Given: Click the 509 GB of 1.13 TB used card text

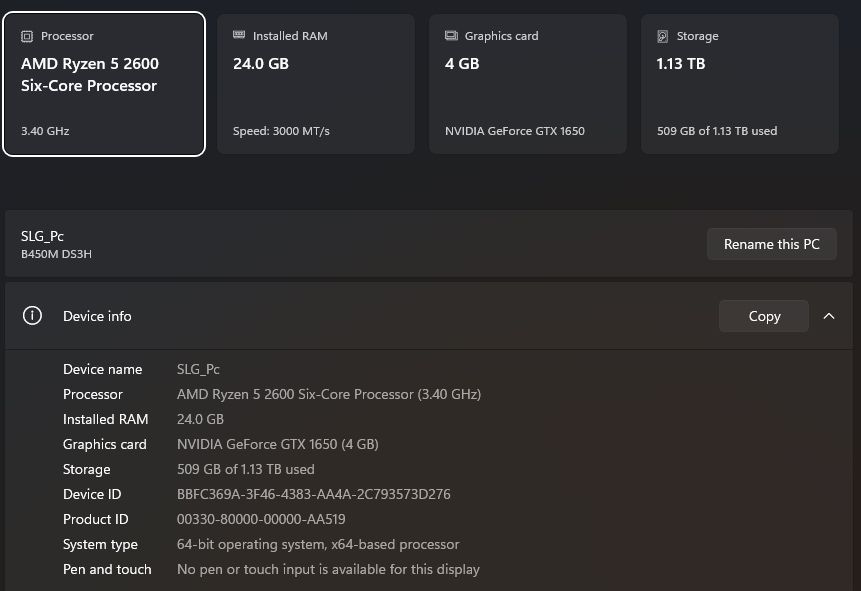Looking at the screenshot, I should click(x=717, y=131).
